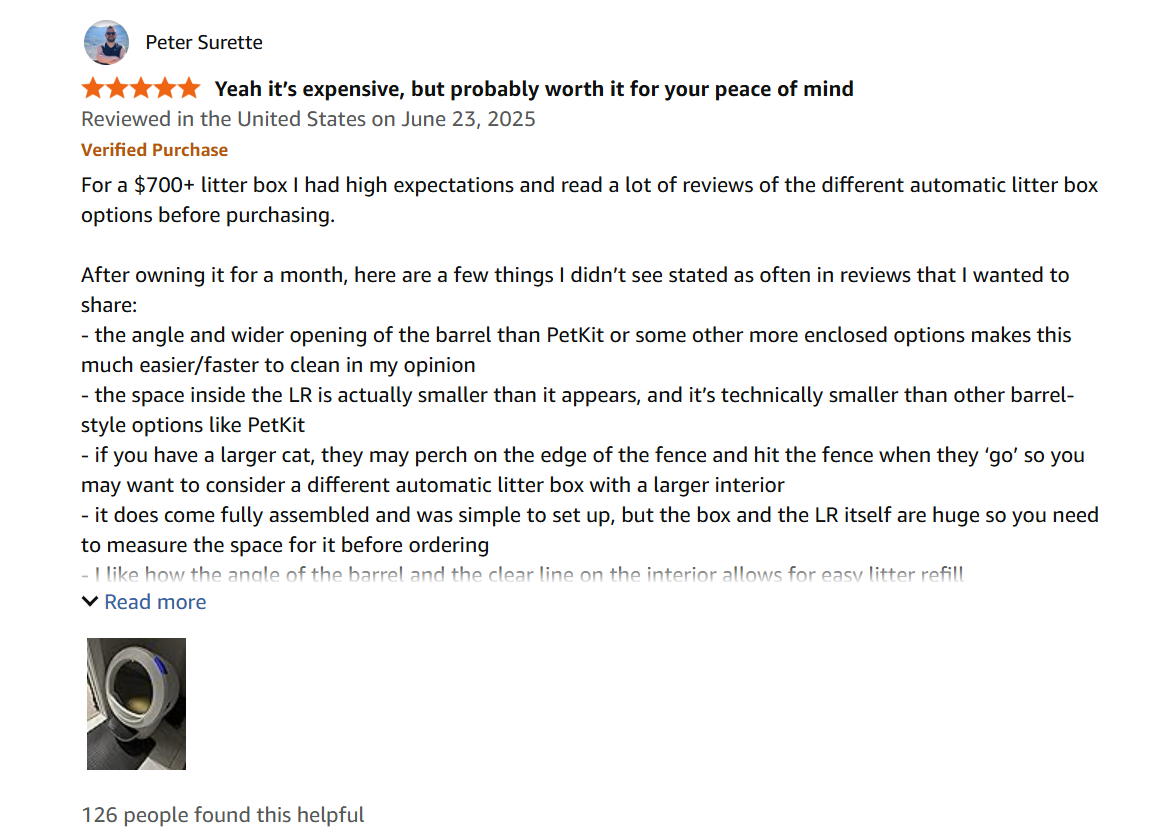Select the first orange star
This screenshot has width=1161, height=834.
pyautogui.click(x=90, y=88)
